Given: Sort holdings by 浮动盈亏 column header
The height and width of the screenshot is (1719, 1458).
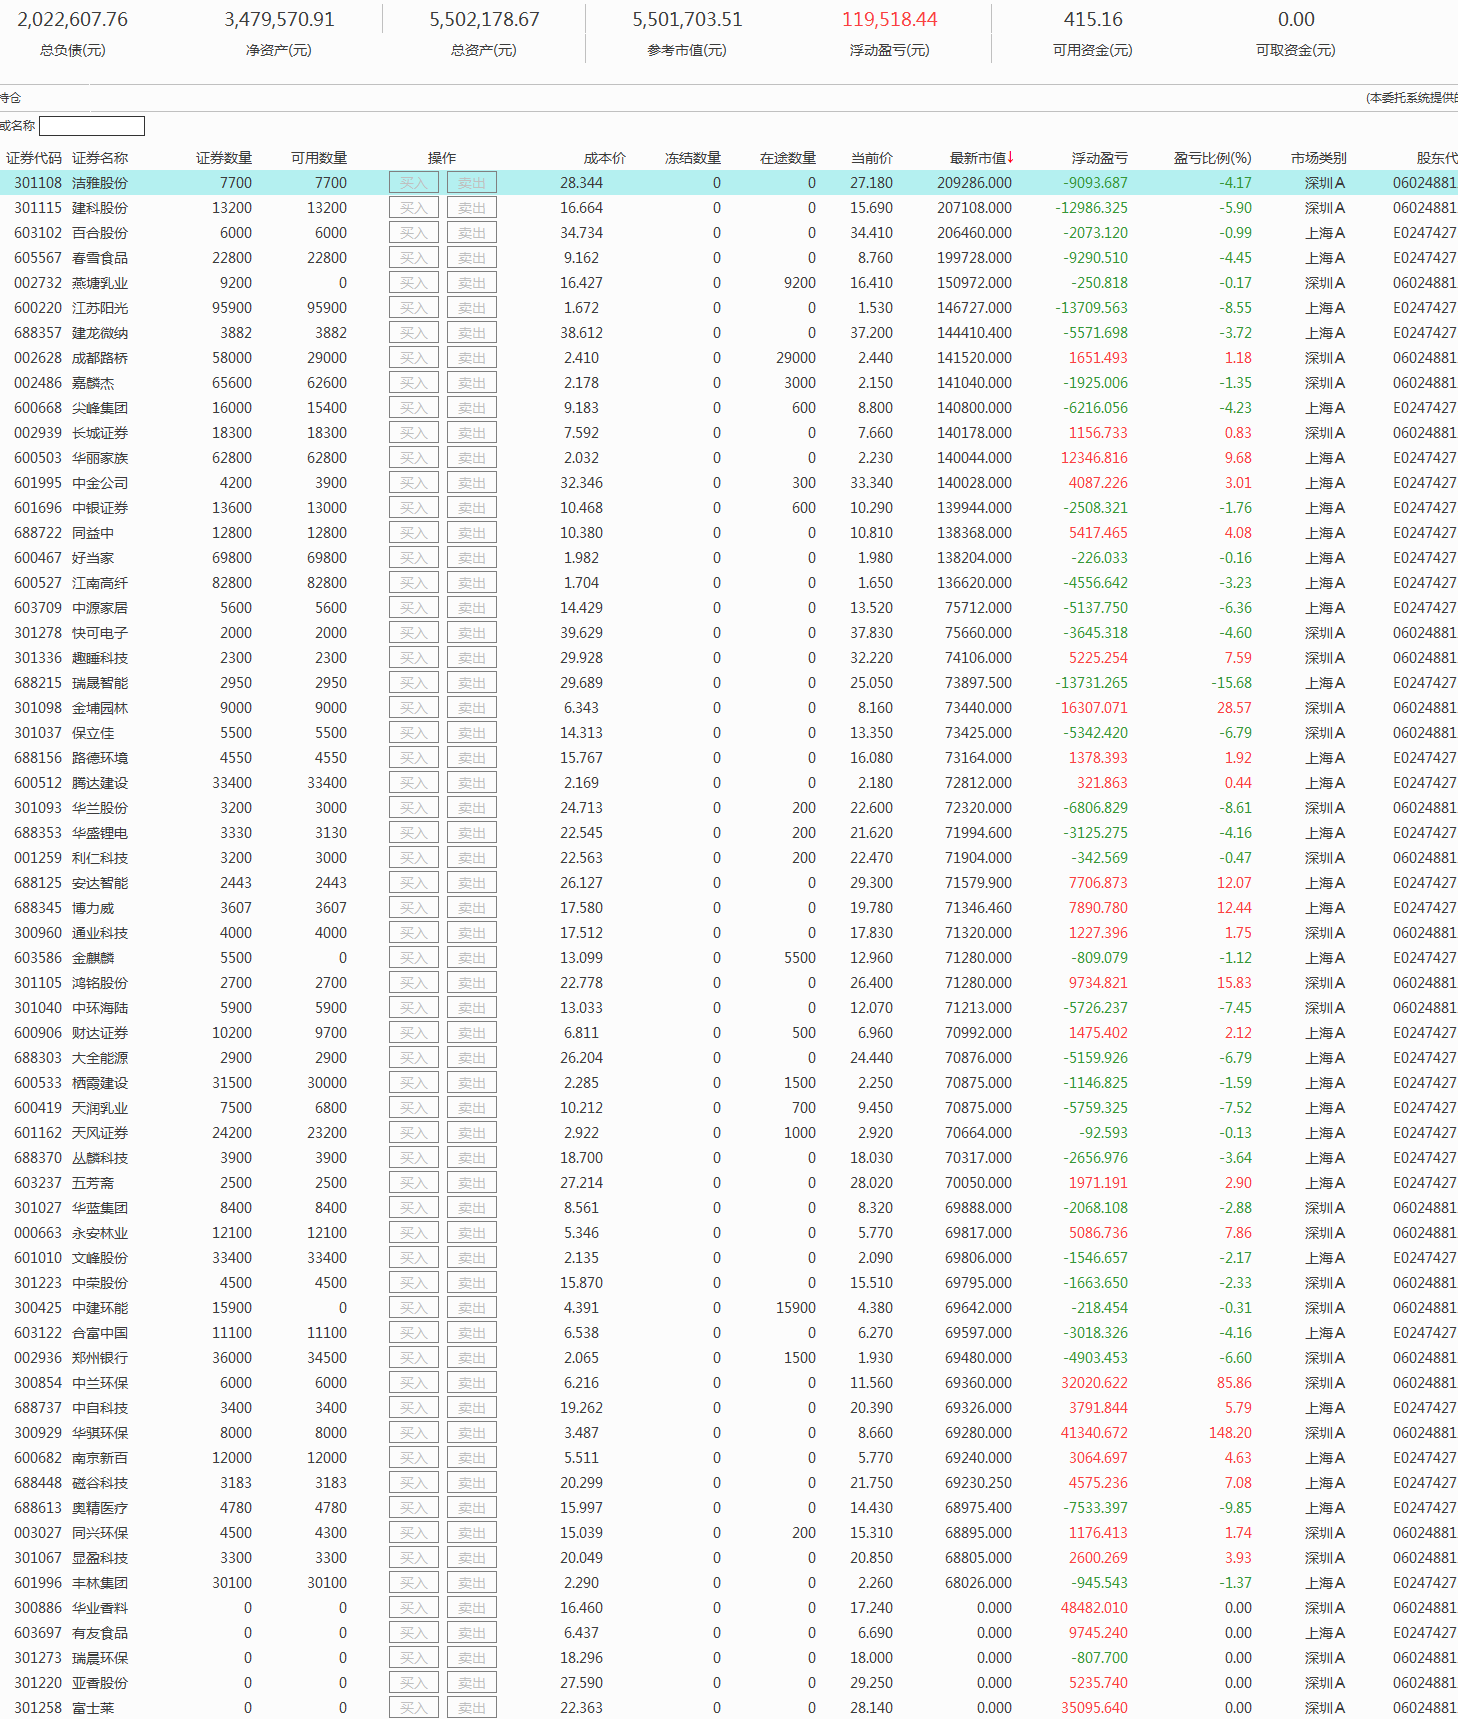Looking at the screenshot, I should (x=1099, y=158).
